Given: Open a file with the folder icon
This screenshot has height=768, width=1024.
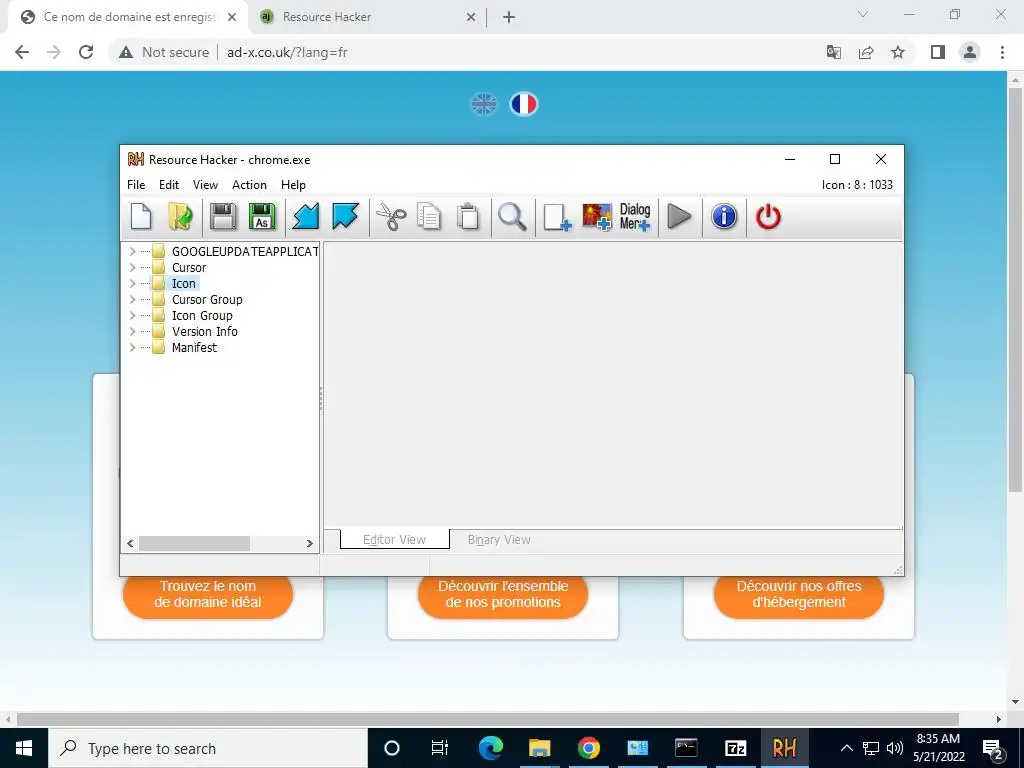Looking at the screenshot, I should click(180, 217).
